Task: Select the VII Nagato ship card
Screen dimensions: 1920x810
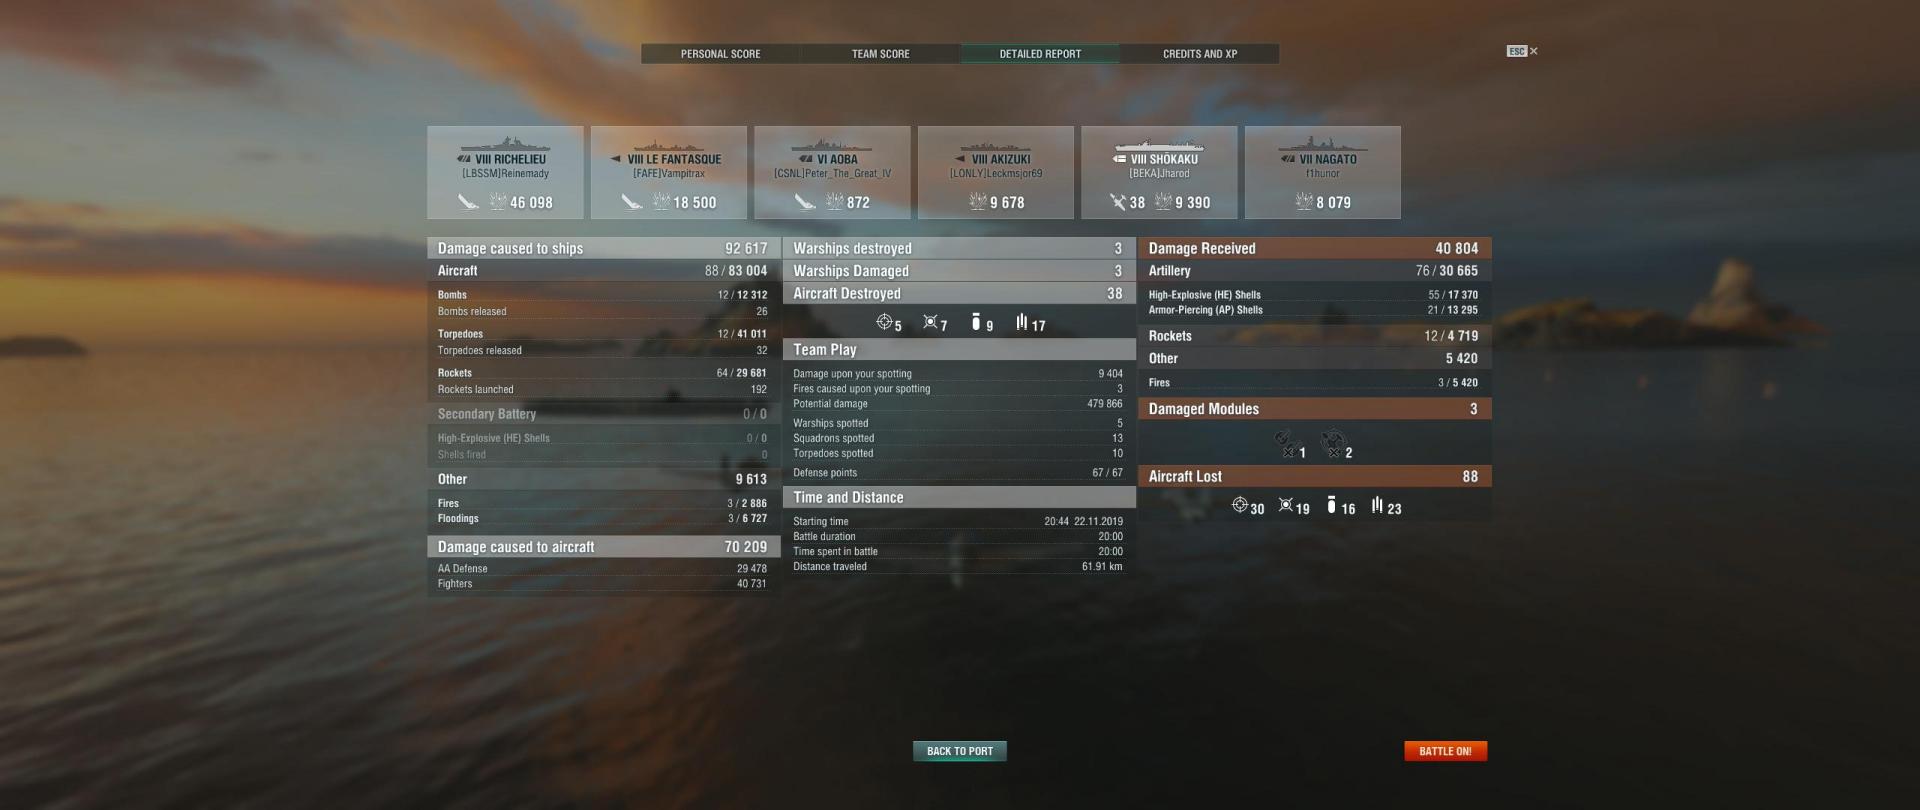Action: point(1323,172)
